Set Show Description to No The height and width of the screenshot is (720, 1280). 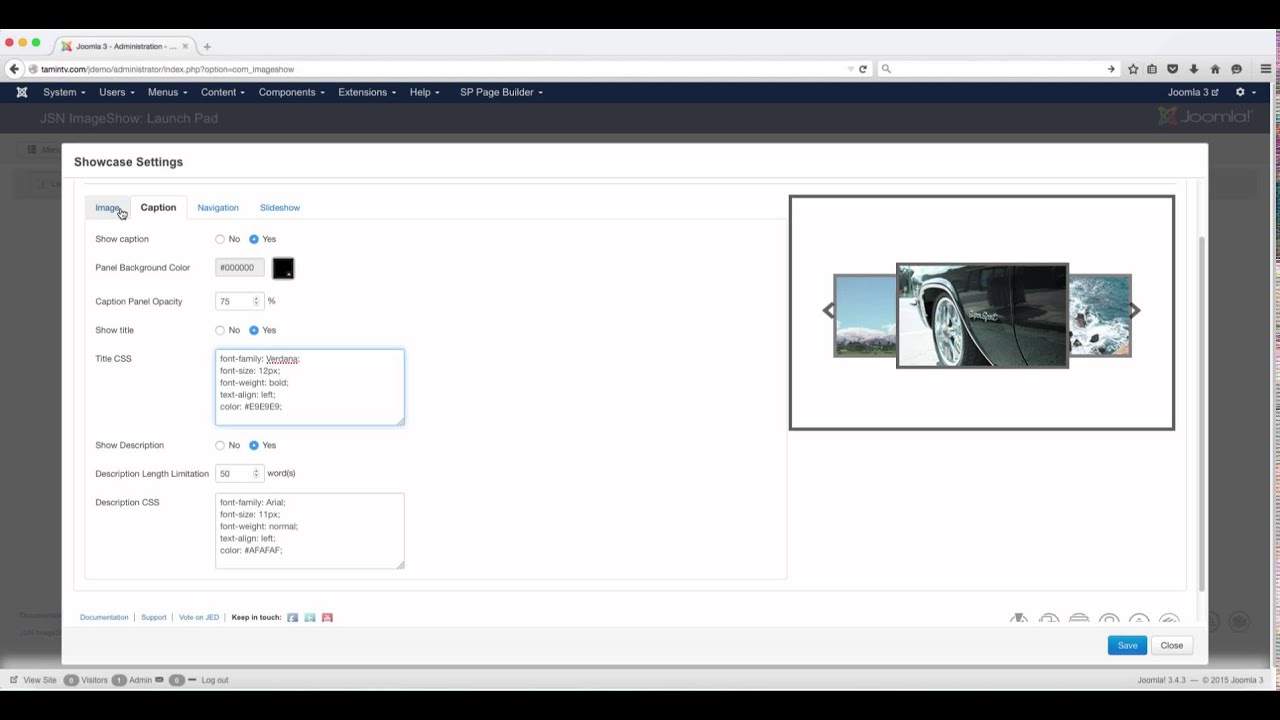coord(220,445)
